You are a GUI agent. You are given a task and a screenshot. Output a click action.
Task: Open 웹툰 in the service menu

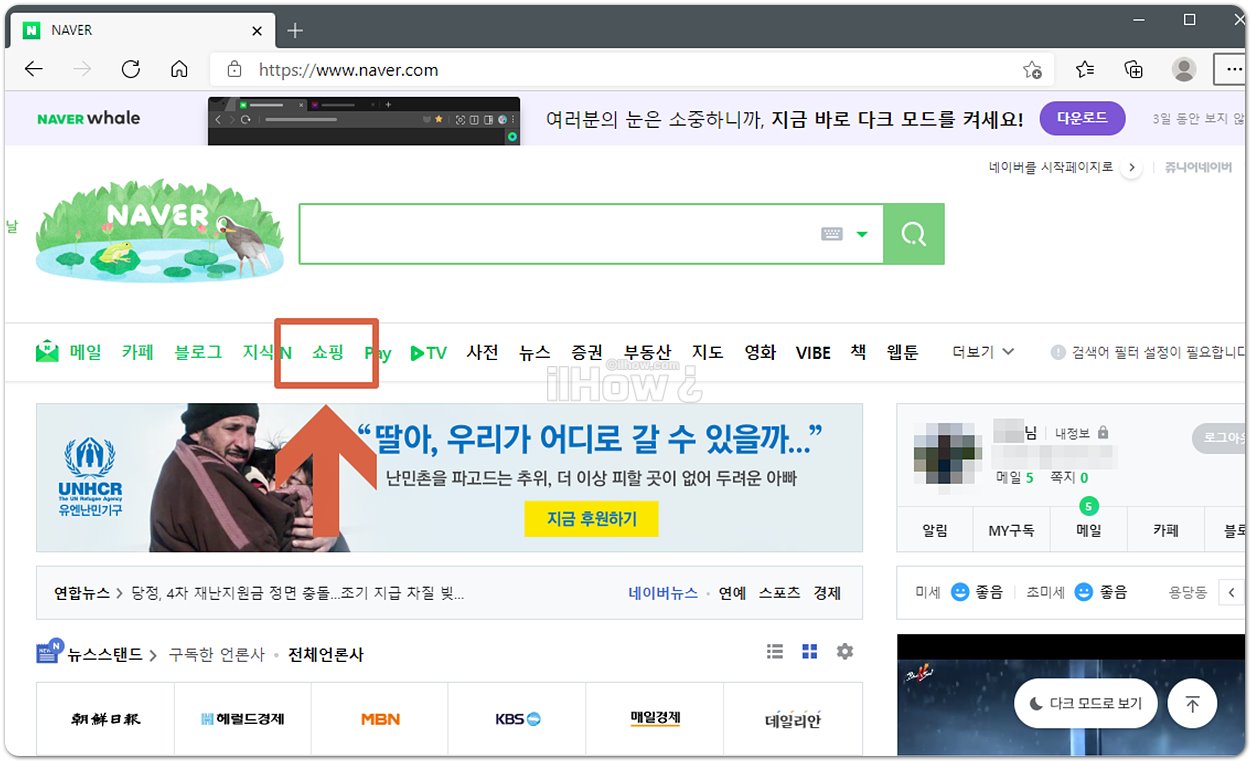902,352
